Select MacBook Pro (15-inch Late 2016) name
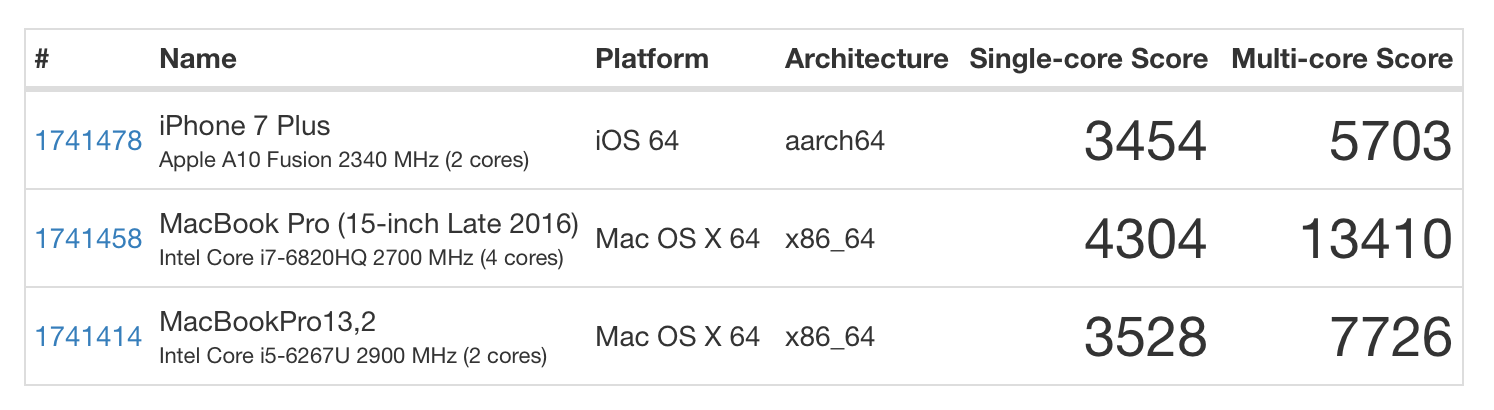The image size is (1494, 410). pyautogui.click(x=369, y=224)
